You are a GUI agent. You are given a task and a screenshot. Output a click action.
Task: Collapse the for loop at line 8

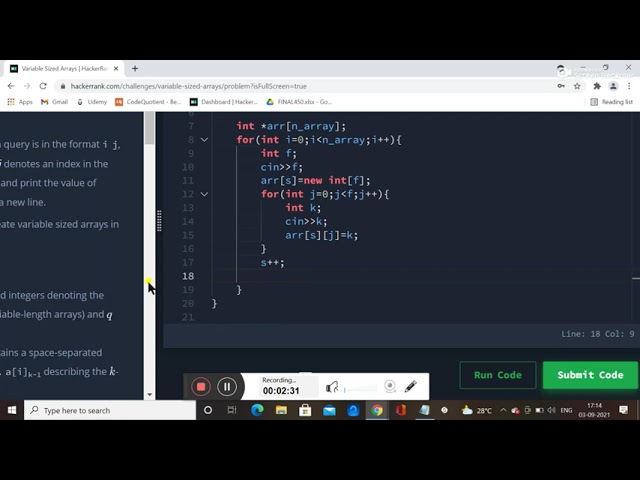[204, 140]
